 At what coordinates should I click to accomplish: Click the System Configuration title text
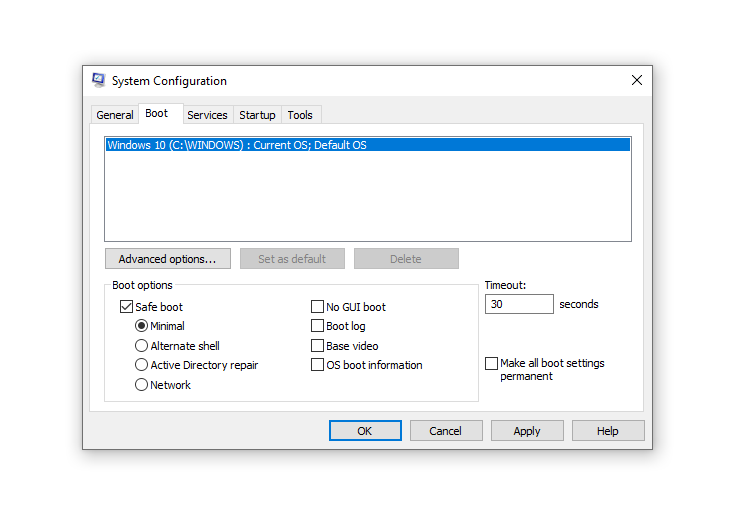tap(169, 81)
